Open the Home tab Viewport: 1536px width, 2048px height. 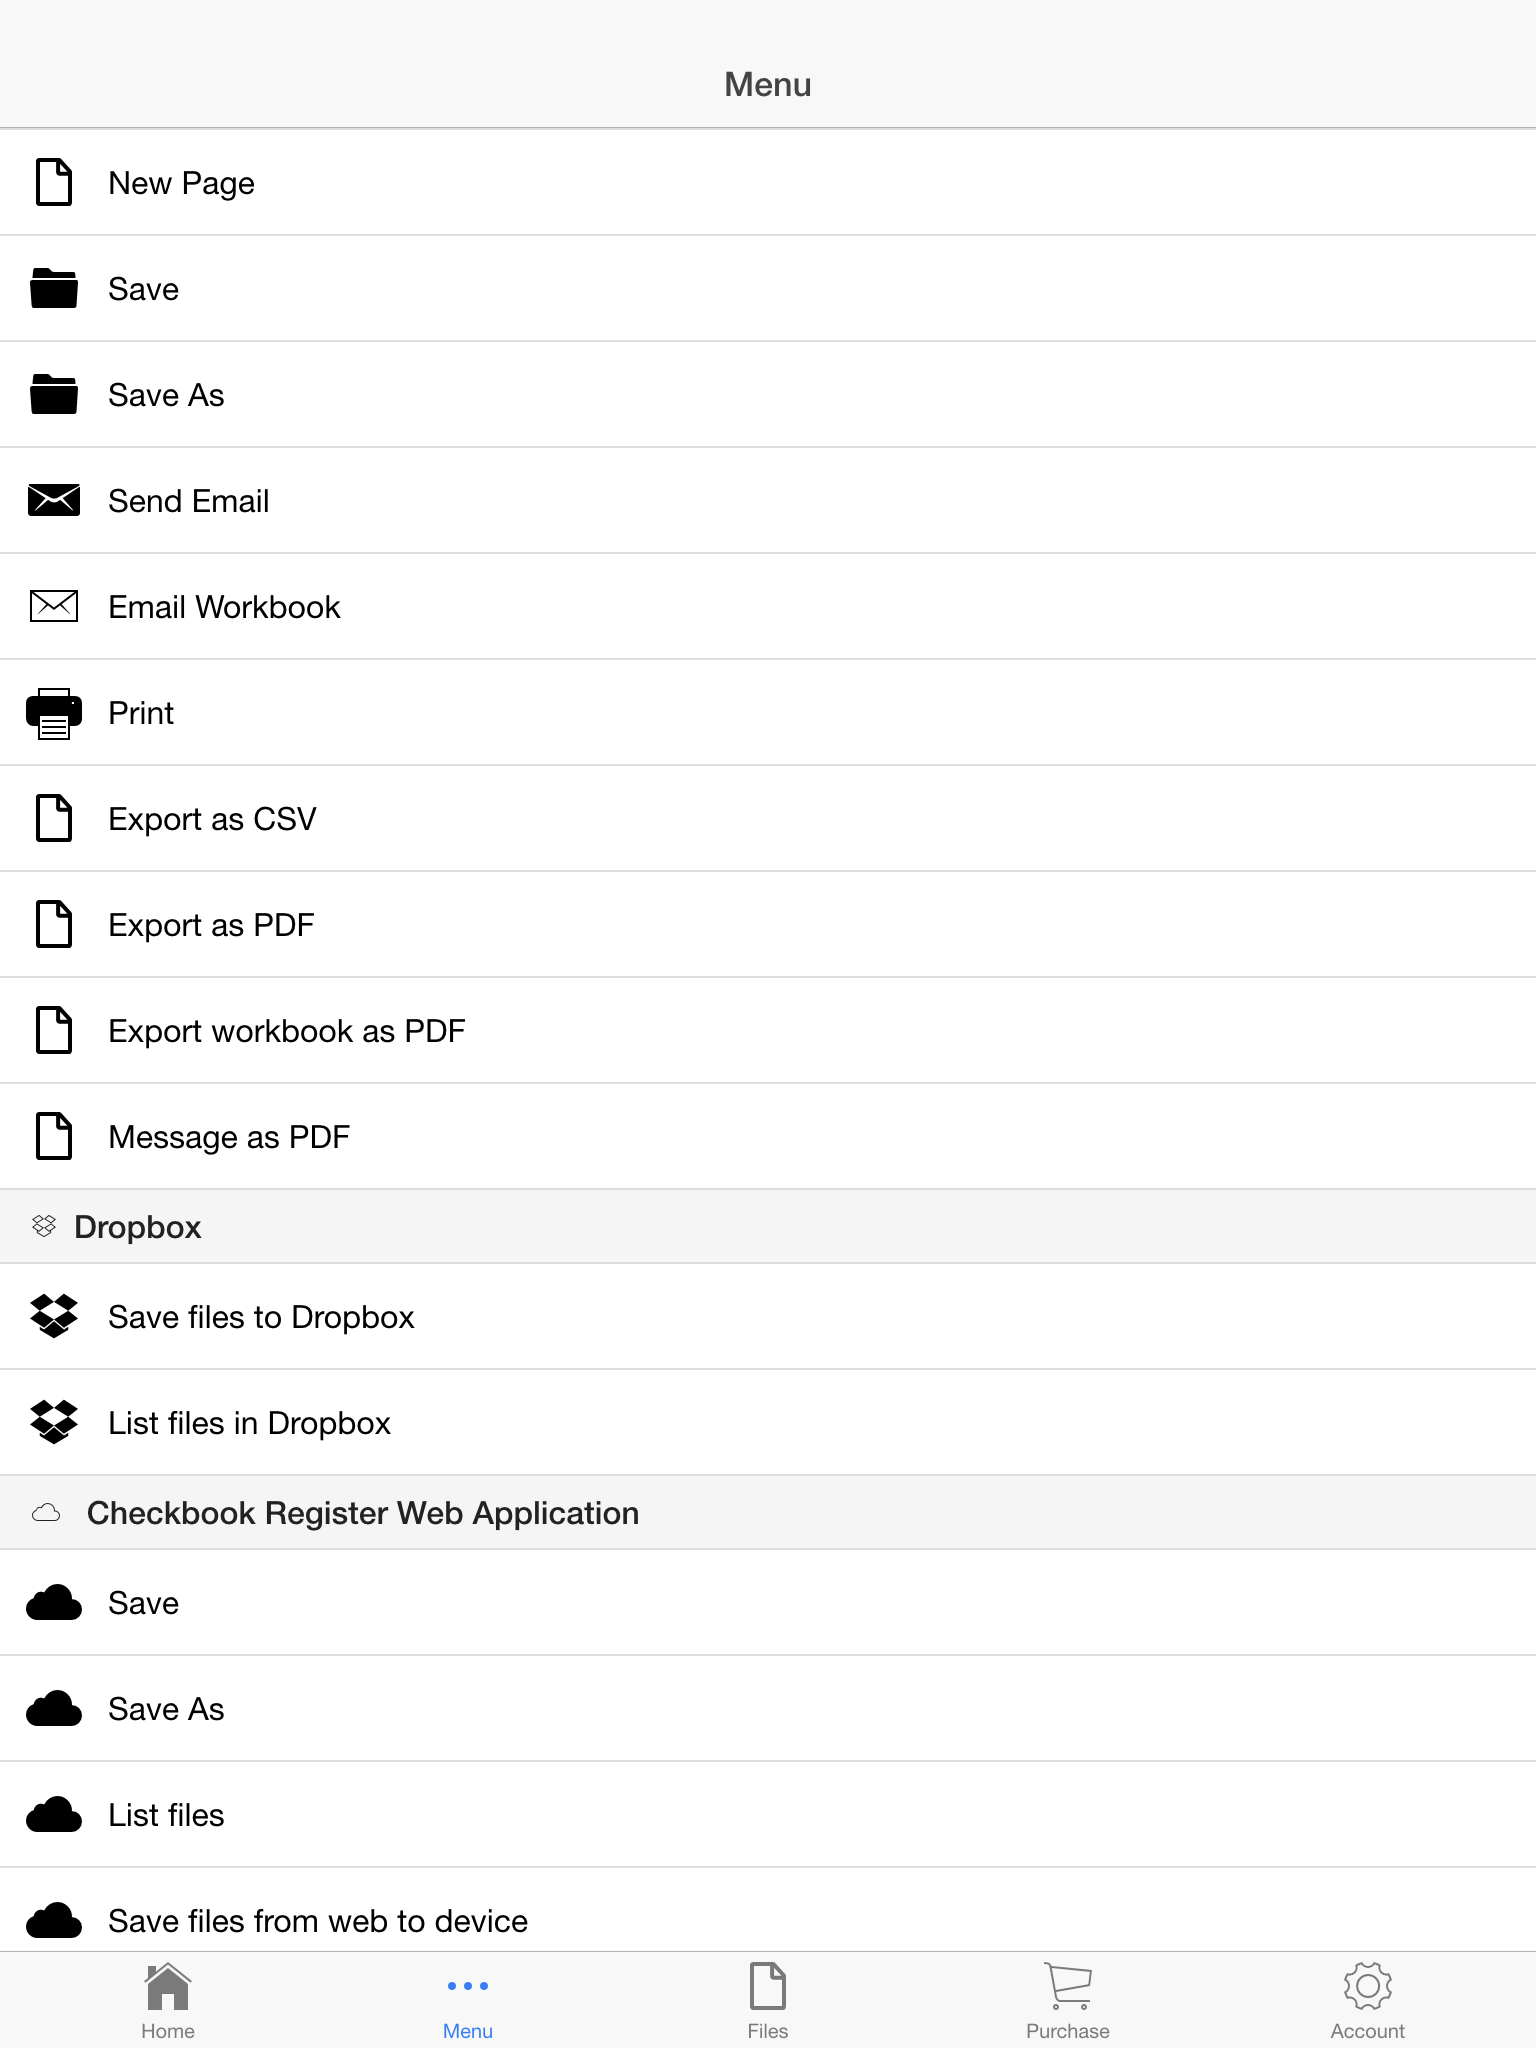click(x=168, y=2000)
